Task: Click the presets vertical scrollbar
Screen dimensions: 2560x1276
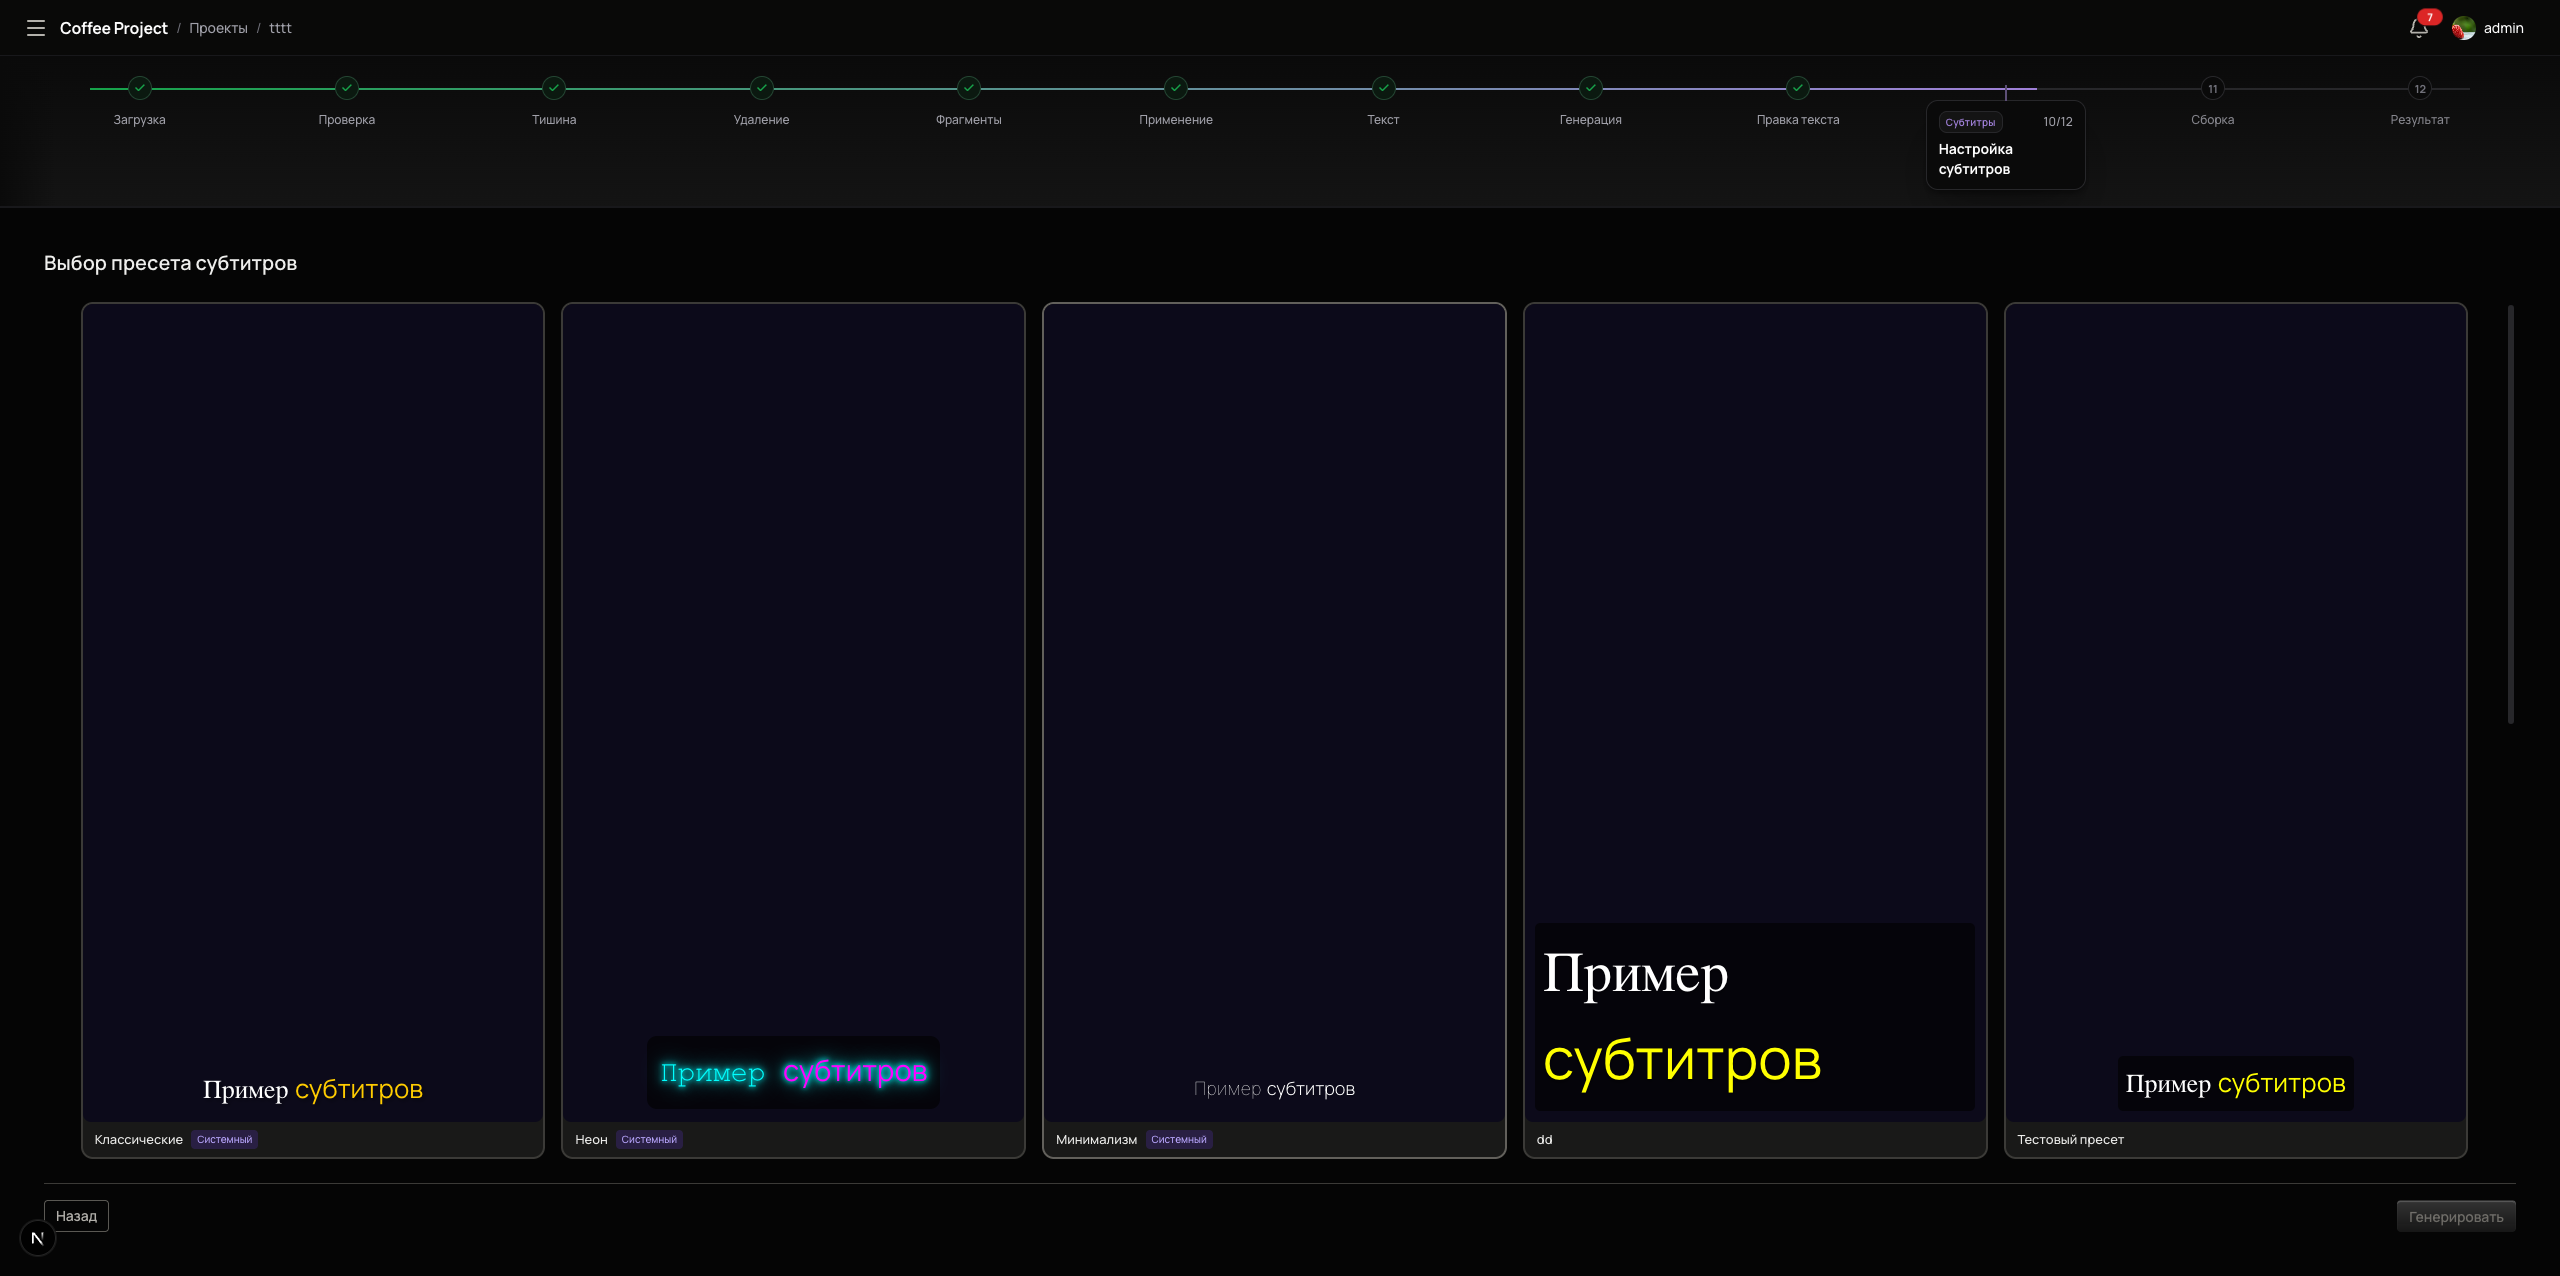Action: tap(2510, 515)
